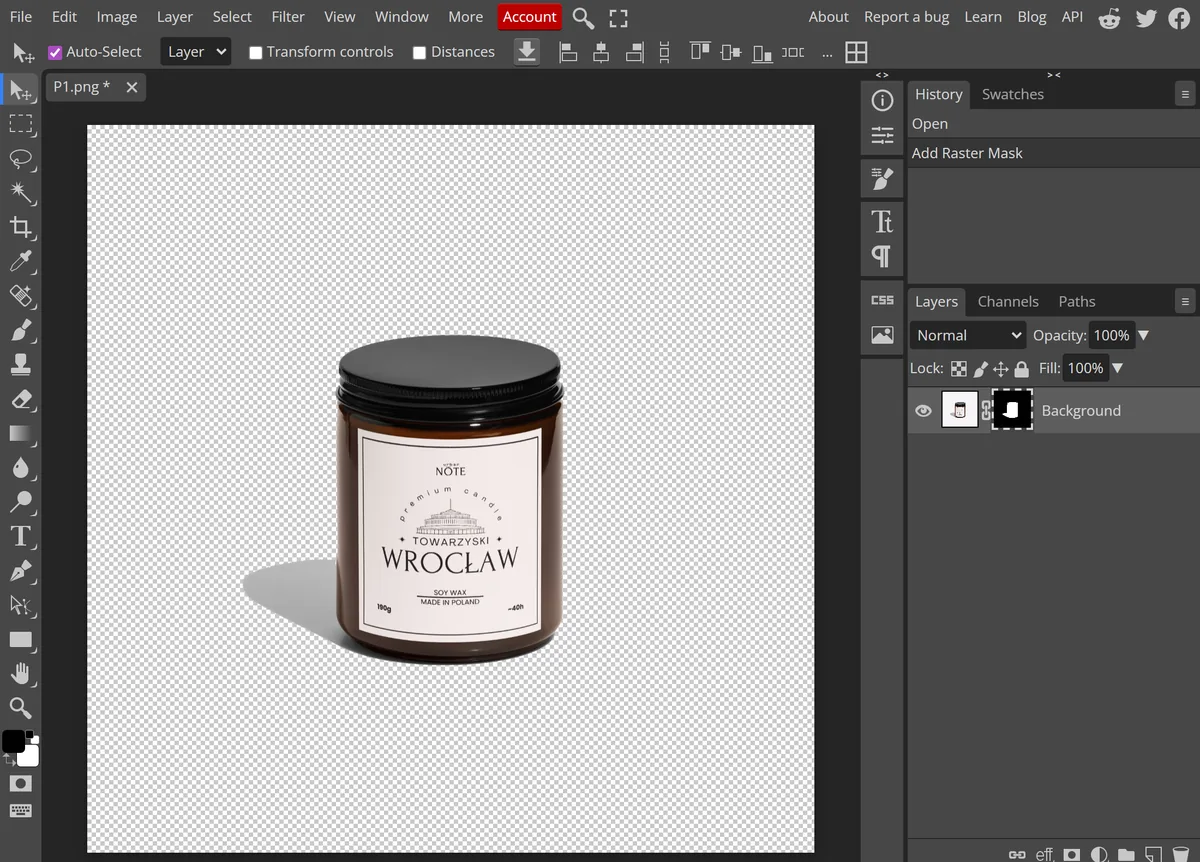Image resolution: width=1200 pixels, height=862 pixels.
Task: Select the Crop tool
Action: point(20,227)
